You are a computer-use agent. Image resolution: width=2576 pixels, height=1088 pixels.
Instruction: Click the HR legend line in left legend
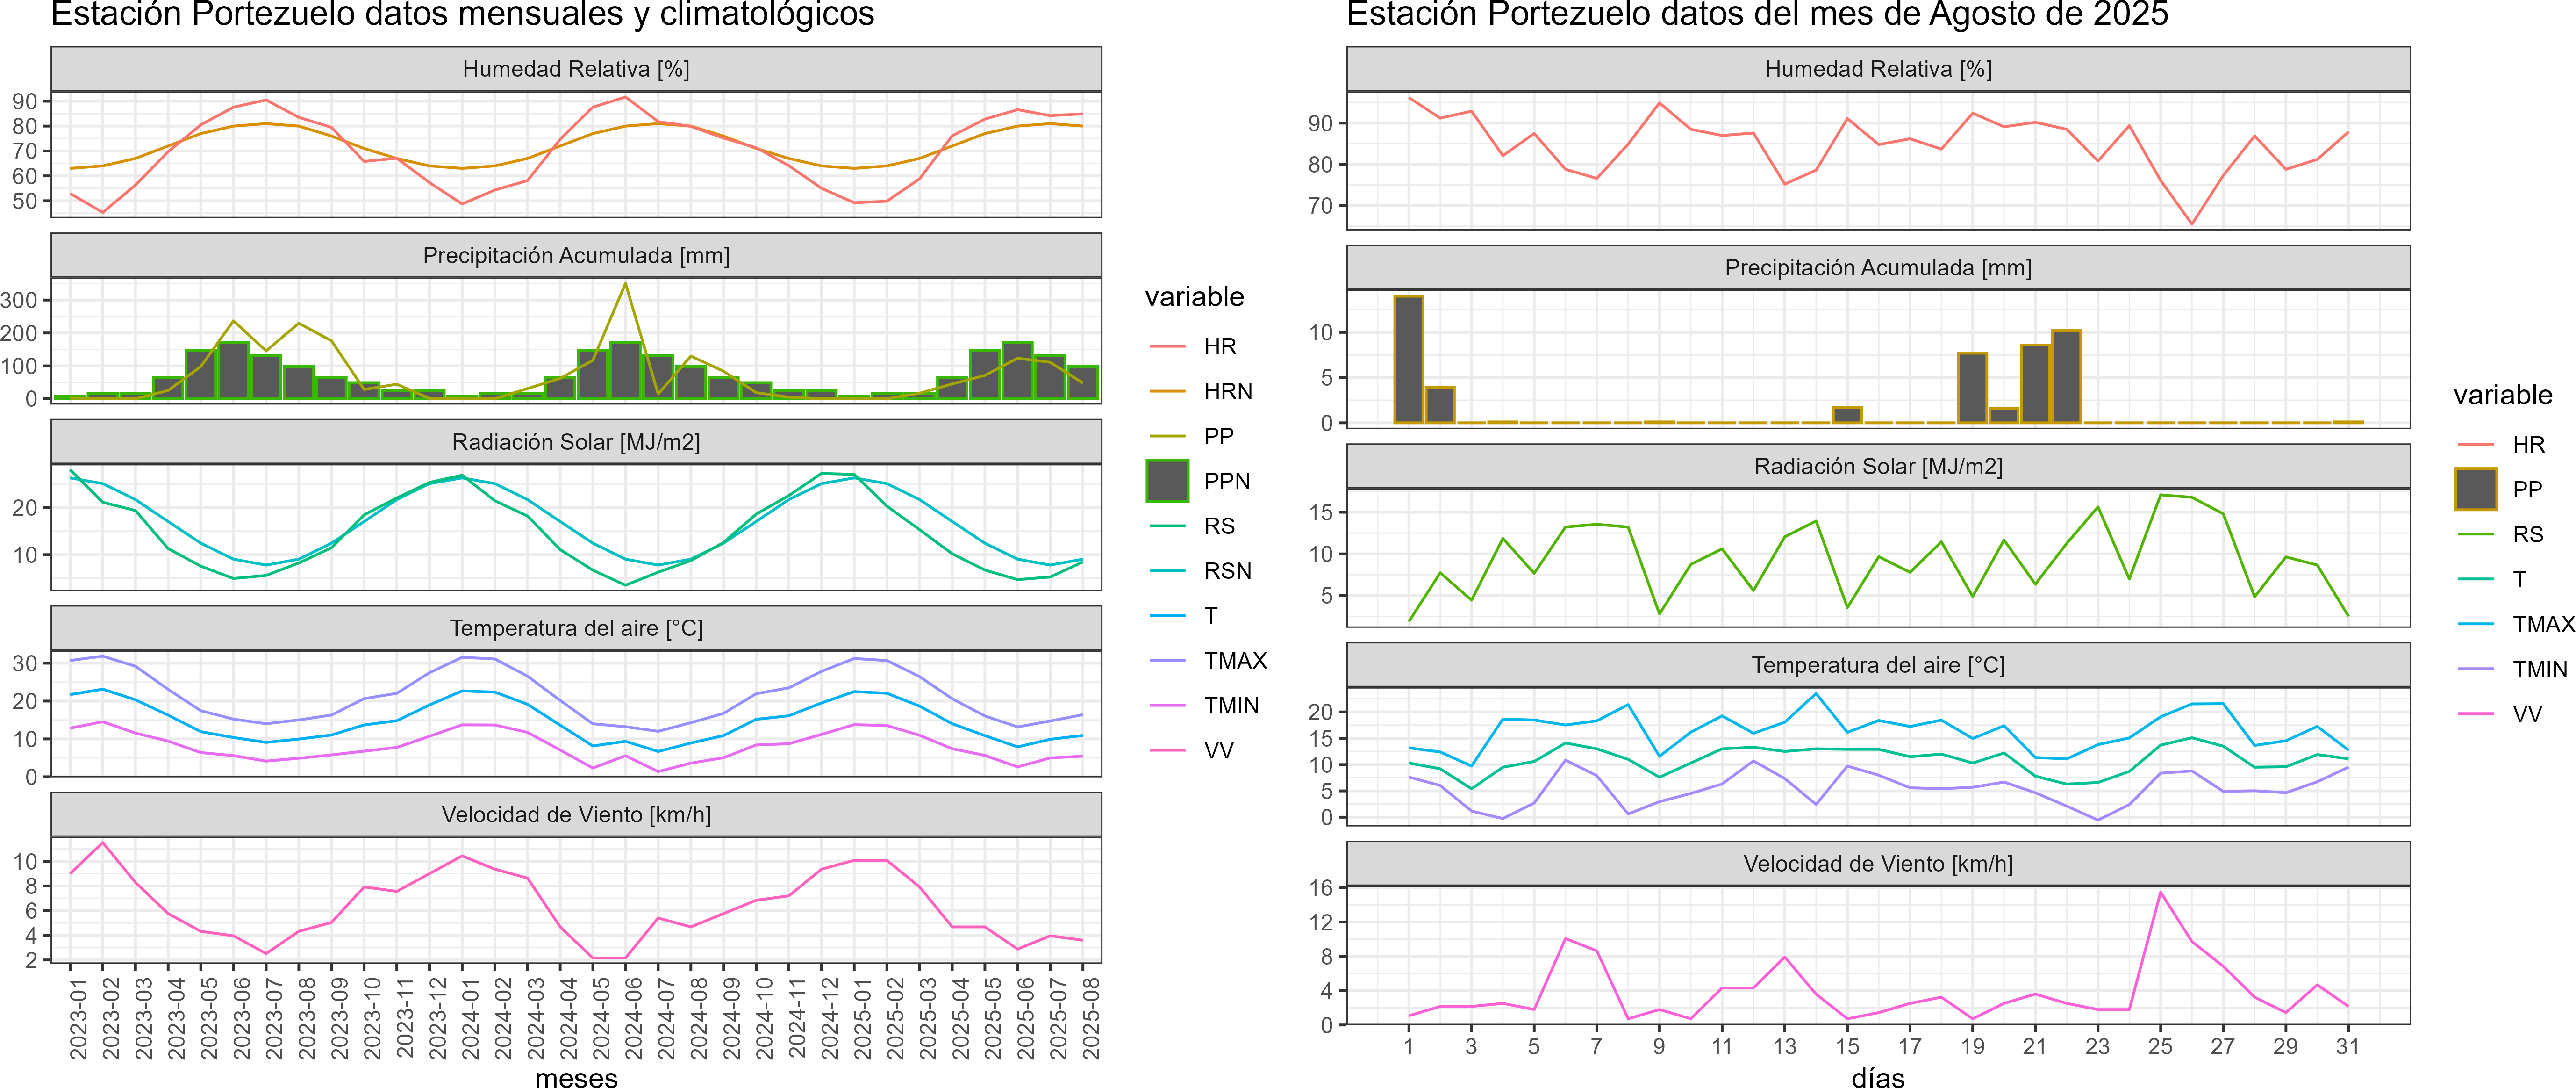[1167, 347]
